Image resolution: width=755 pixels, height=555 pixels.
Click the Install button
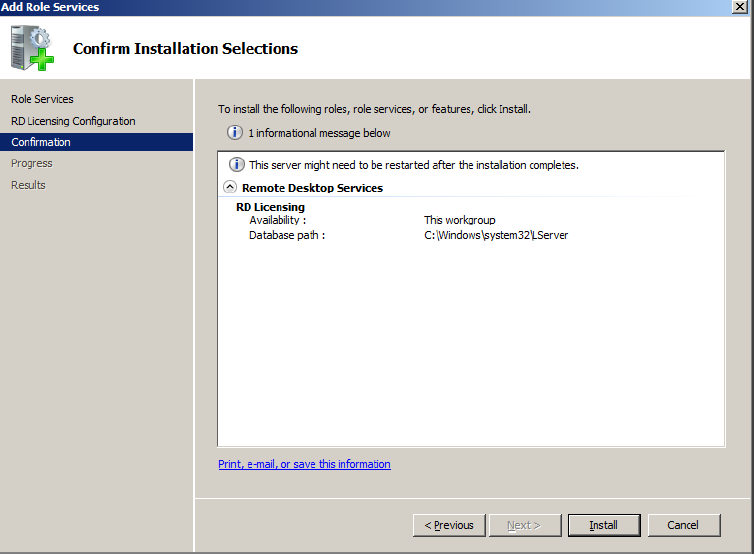pos(604,525)
